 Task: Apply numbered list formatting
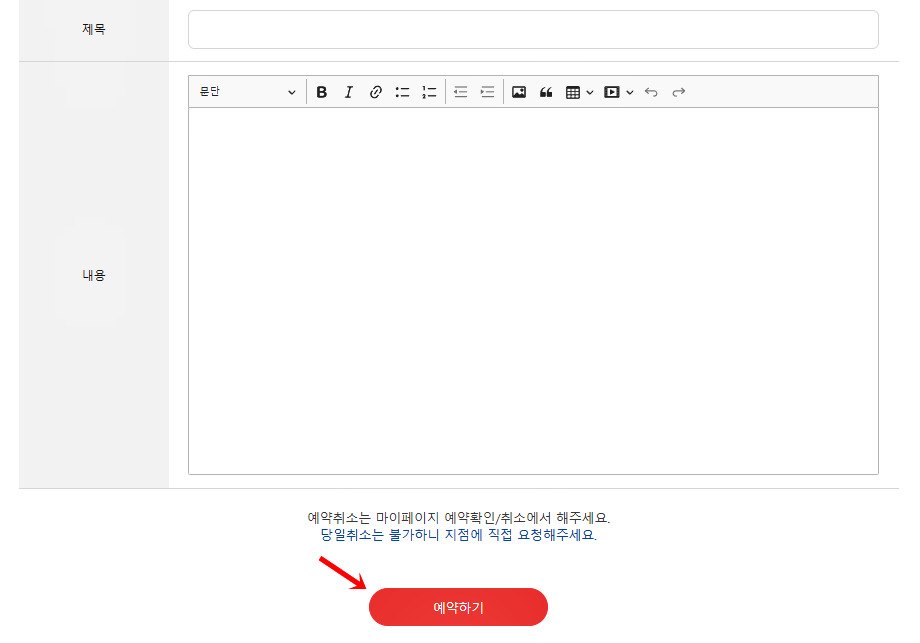429,92
